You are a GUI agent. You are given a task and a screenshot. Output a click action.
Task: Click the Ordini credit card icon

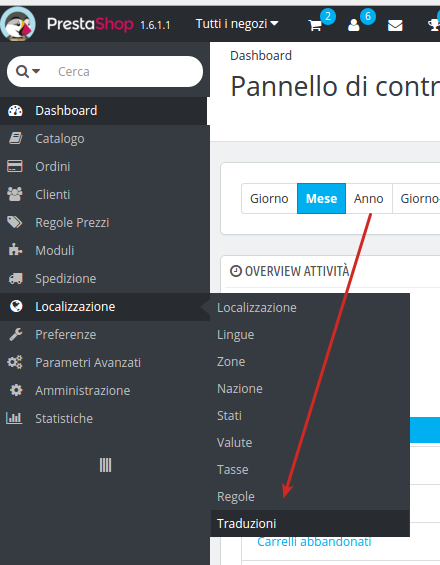point(15,166)
